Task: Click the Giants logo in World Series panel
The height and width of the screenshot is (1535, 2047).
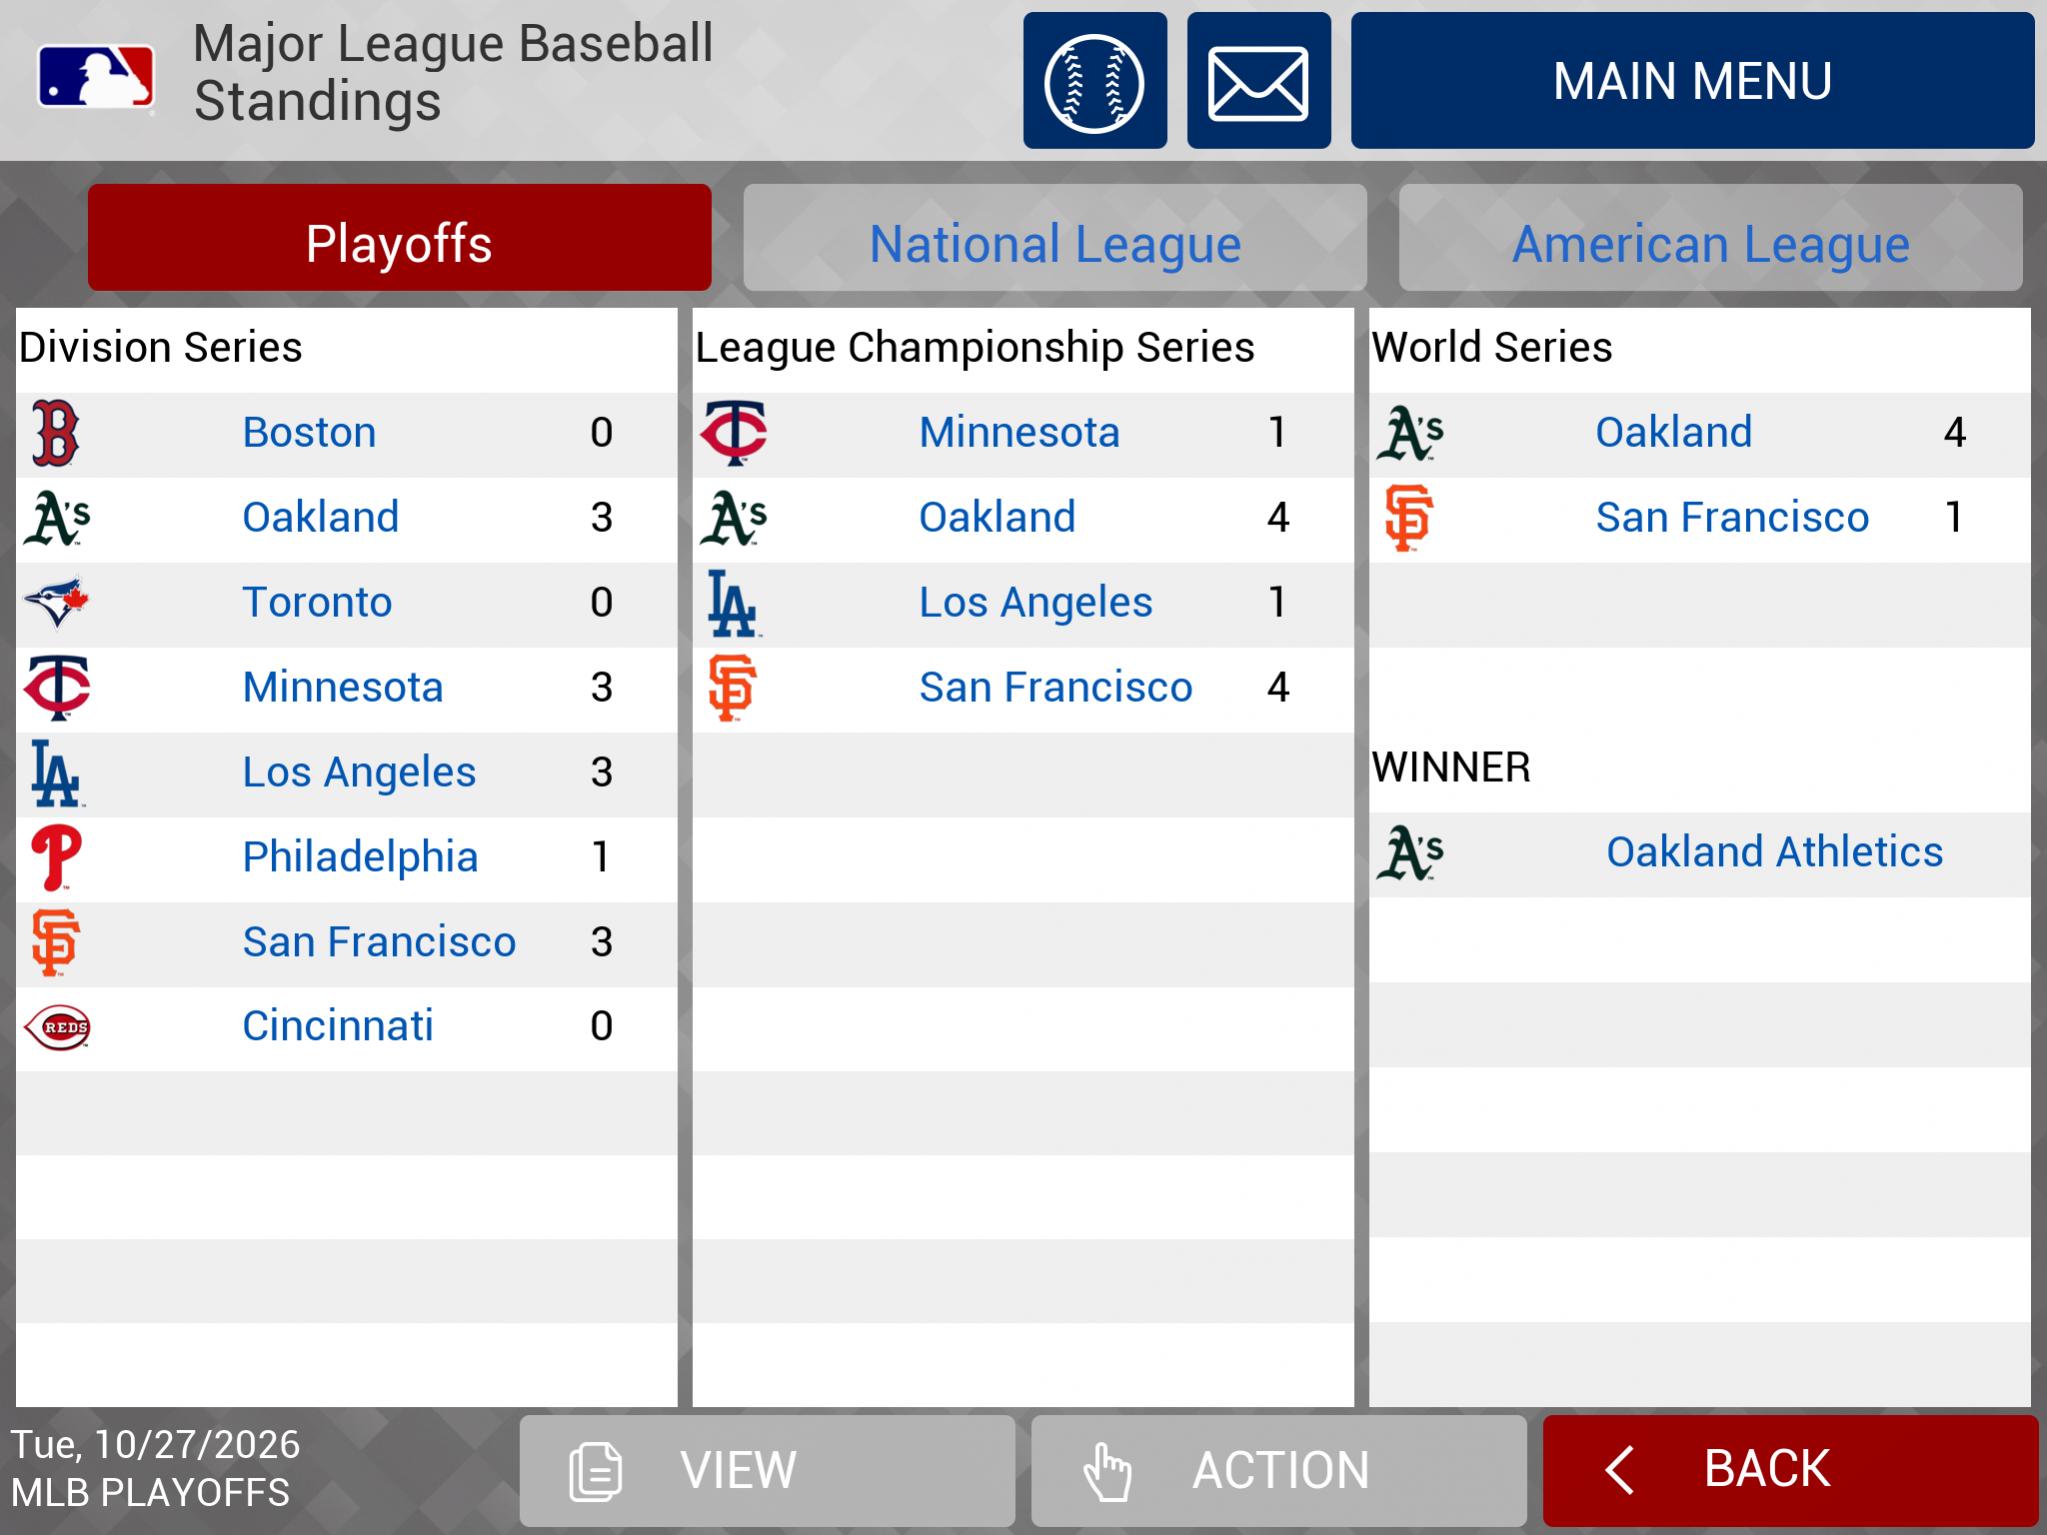Action: coord(1408,518)
